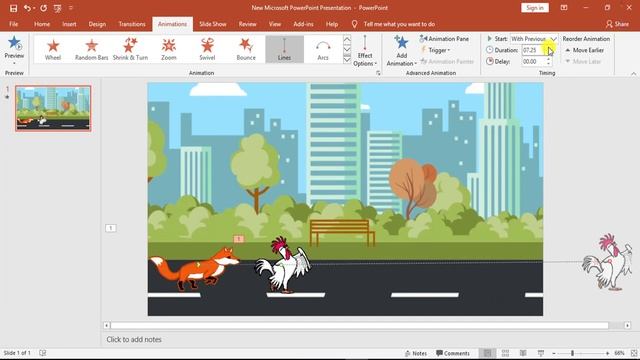Expand the full animation gallery
Image resolution: width=640 pixels, height=360 pixels.
pos(347,60)
